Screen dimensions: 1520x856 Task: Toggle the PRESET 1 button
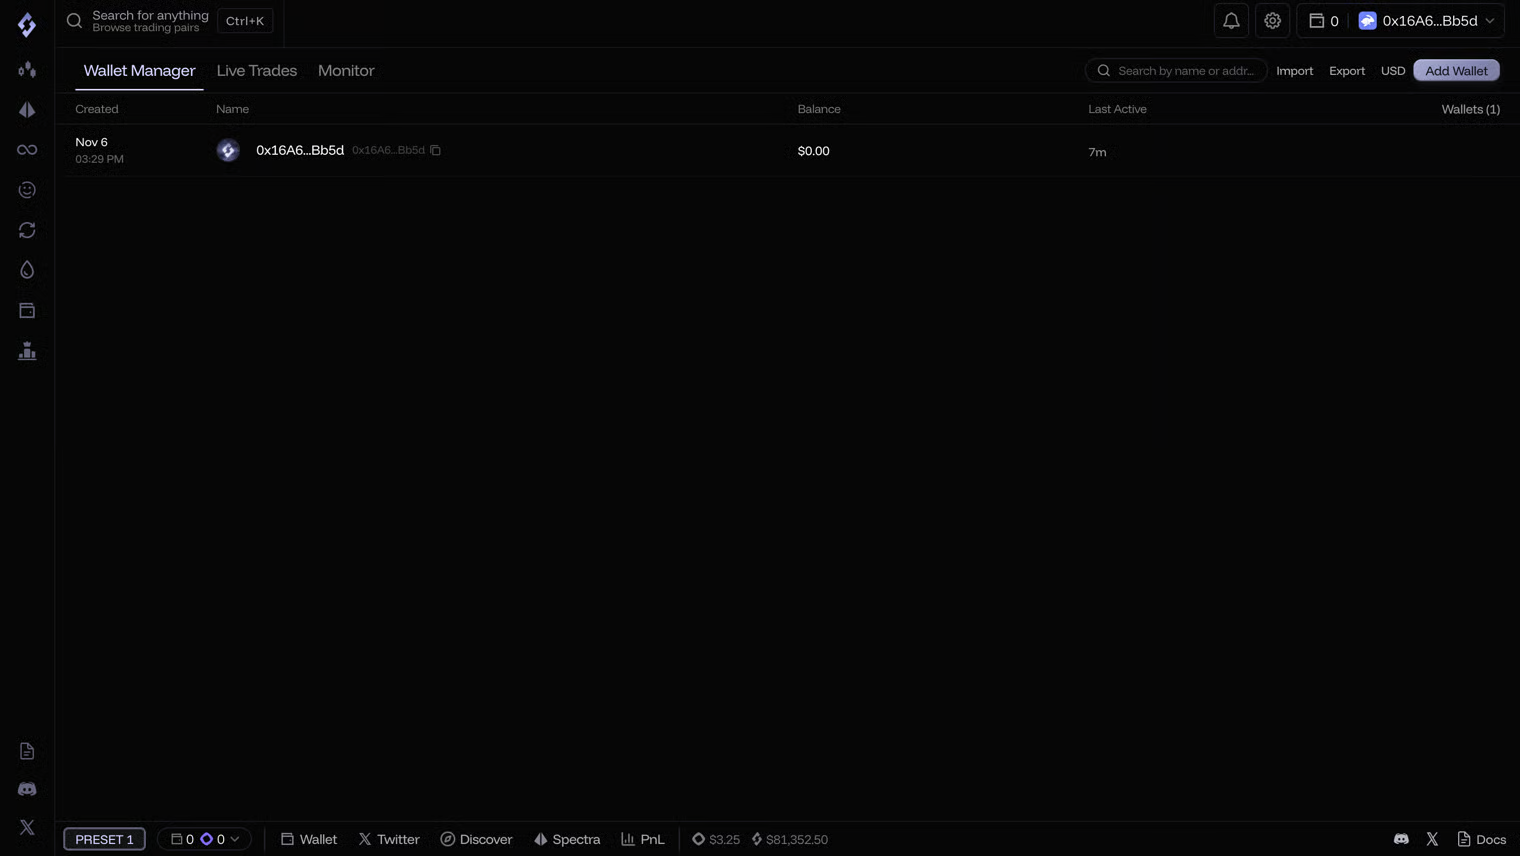(104, 839)
